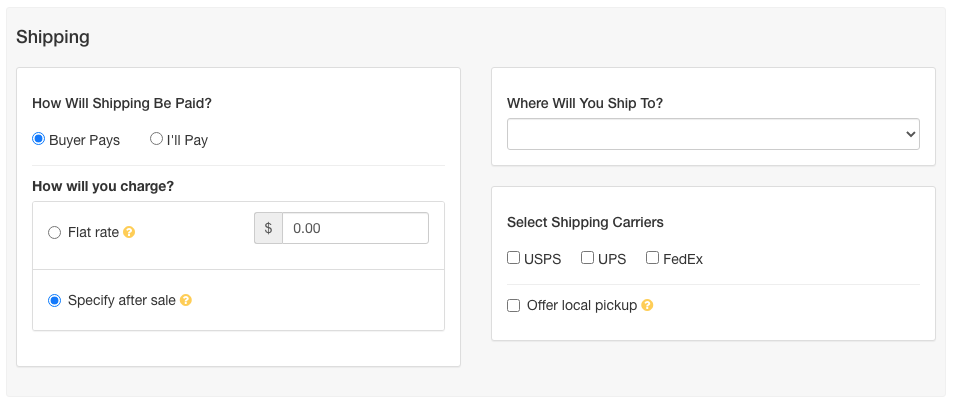Open the Specify after sale help icon
The width and height of the screenshot is (959, 402).
point(186,300)
